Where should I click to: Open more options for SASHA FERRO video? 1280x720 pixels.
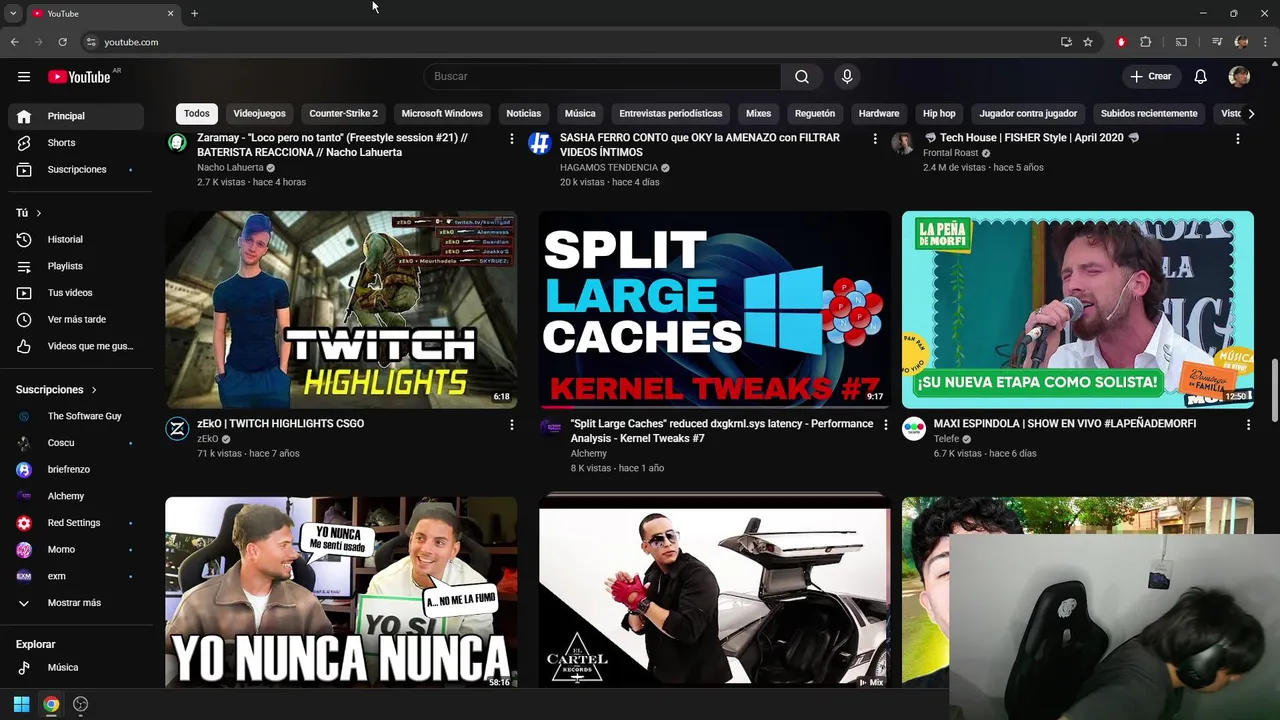click(875, 139)
